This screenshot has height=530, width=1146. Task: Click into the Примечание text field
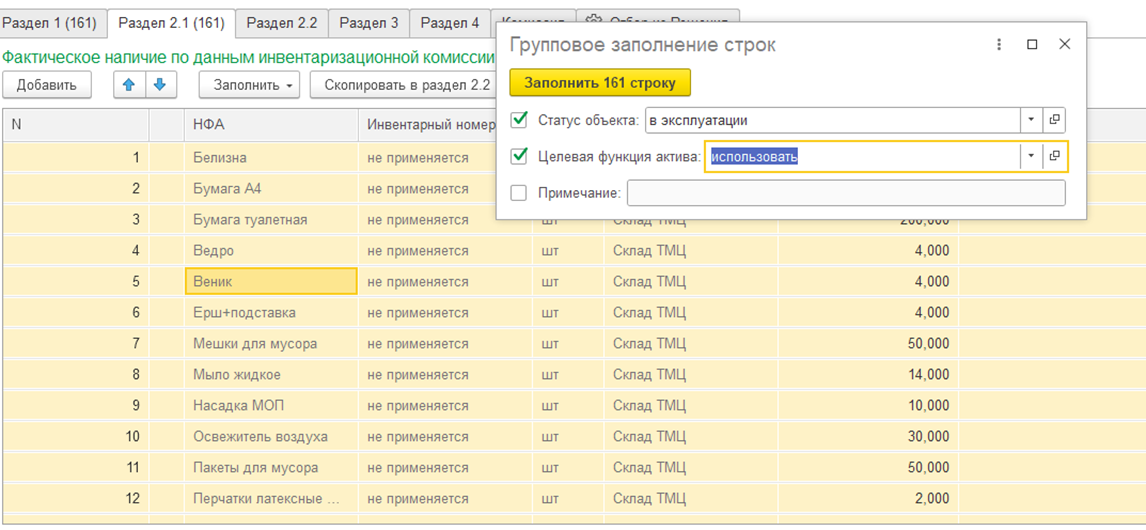[846, 193]
